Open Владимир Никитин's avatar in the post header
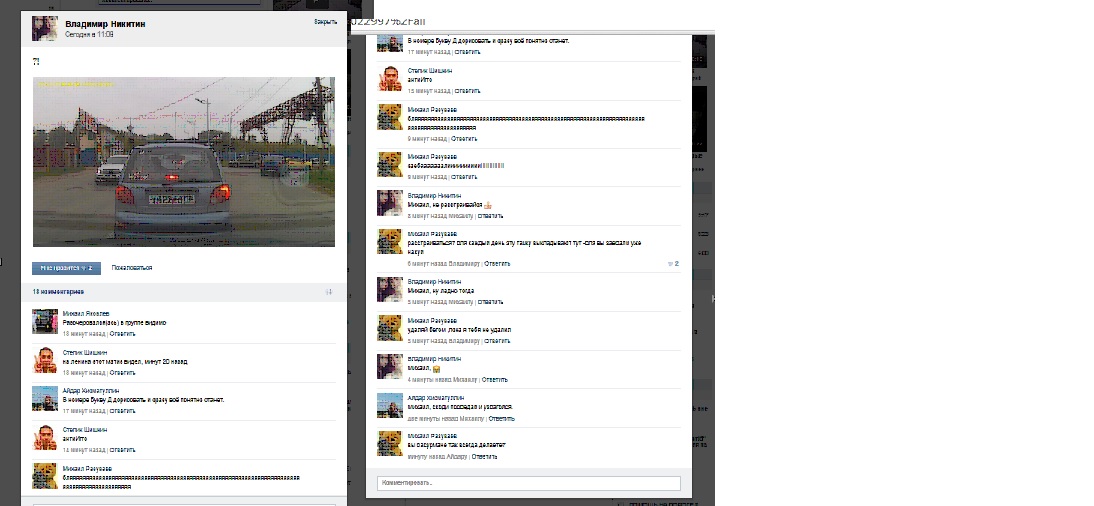1094x506 pixels. click(x=45, y=29)
